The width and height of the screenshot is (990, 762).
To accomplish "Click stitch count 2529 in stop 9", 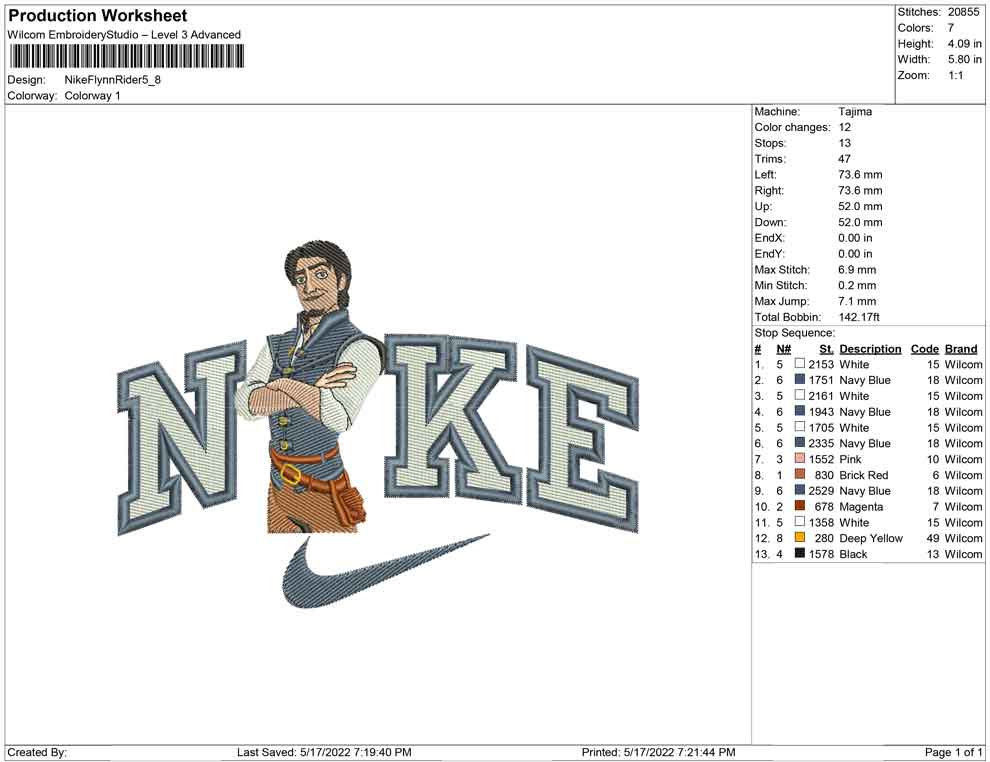I will click(x=821, y=491).
